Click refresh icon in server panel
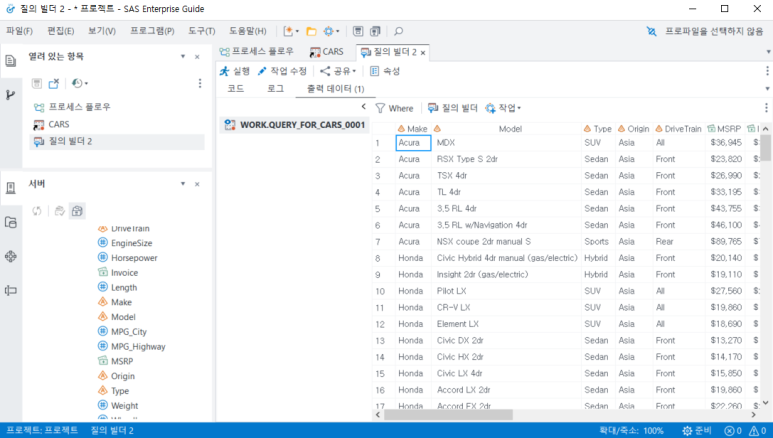Image resolution: width=773 pixels, height=438 pixels. coord(37,211)
